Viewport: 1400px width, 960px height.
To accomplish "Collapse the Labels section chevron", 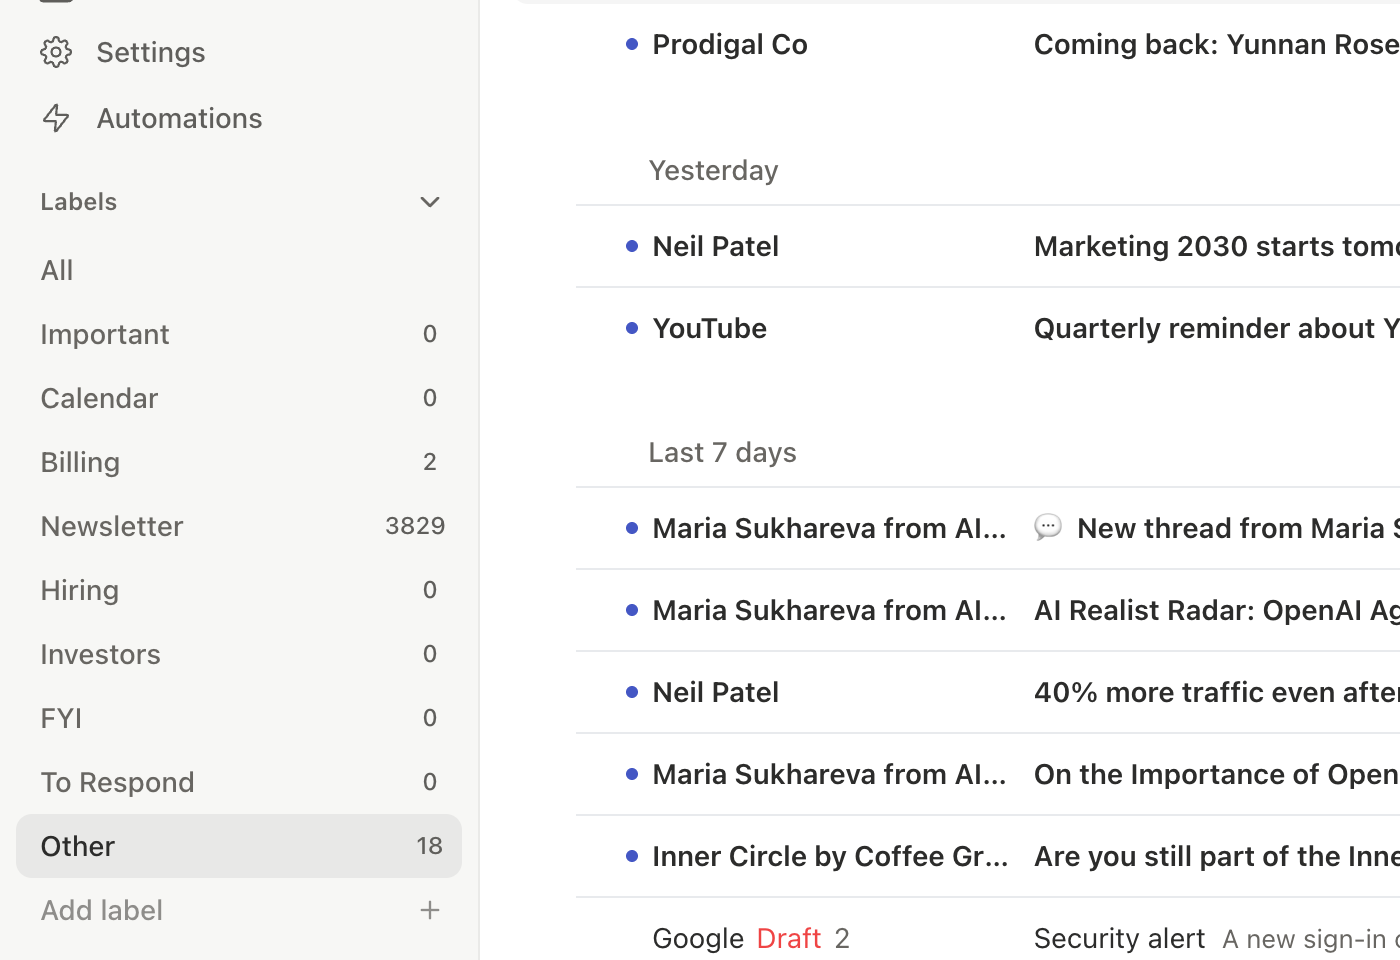I will click(430, 202).
